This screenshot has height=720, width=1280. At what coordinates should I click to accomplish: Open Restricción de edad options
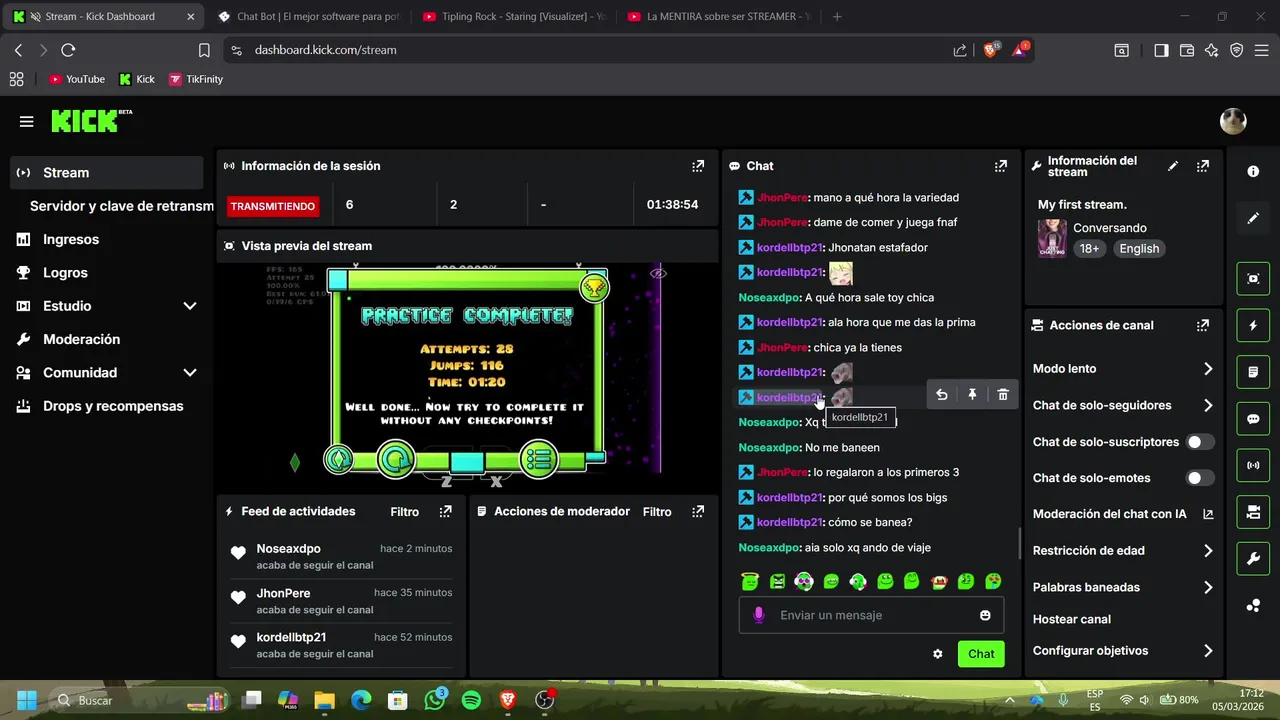pos(1123,551)
